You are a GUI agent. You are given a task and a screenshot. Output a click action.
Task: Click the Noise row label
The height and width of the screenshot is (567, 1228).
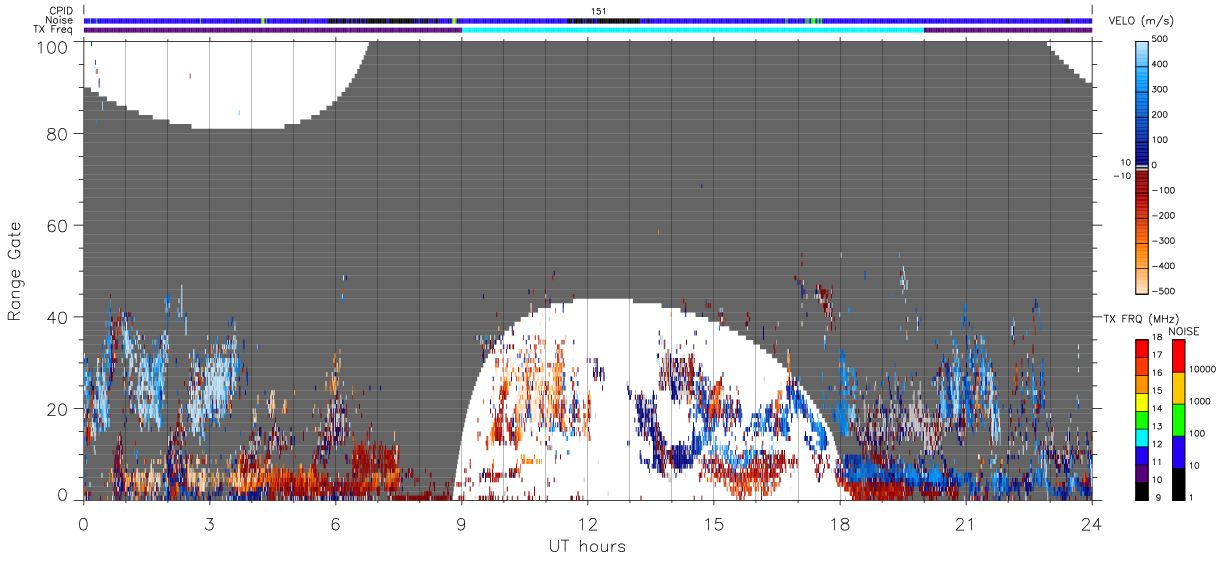pyautogui.click(x=59, y=20)
